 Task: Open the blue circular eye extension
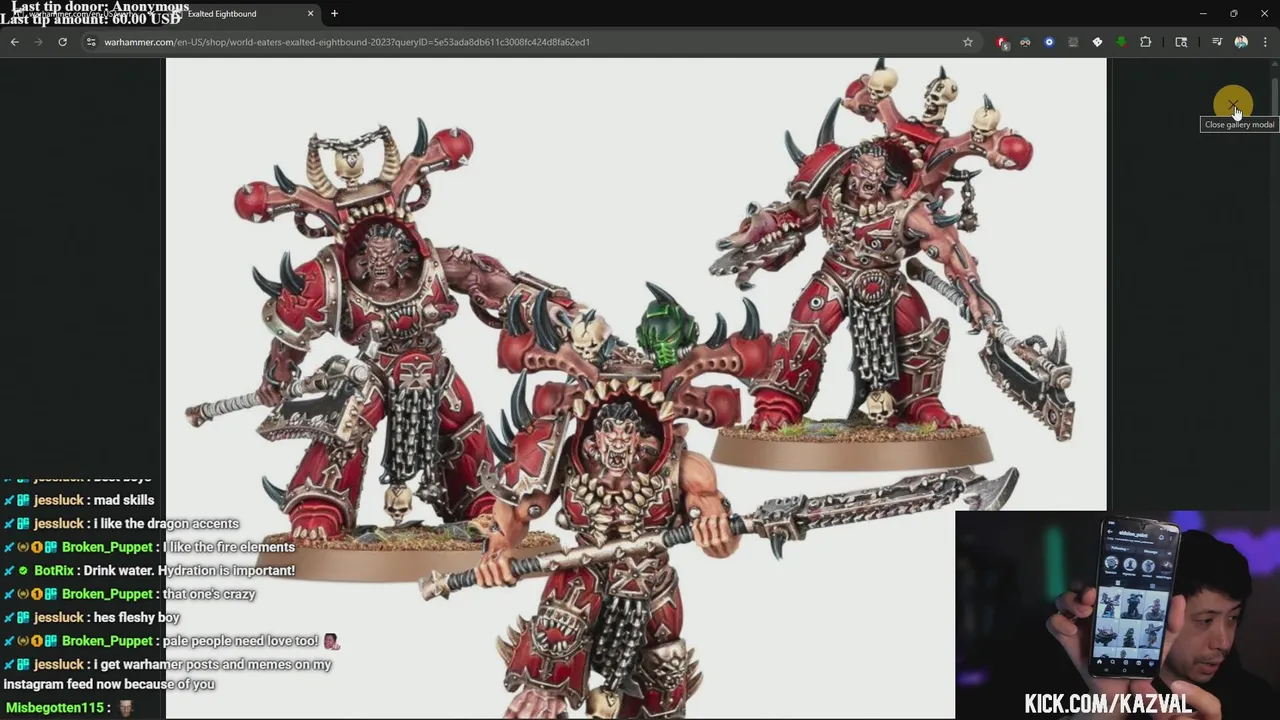[1049, 42]
